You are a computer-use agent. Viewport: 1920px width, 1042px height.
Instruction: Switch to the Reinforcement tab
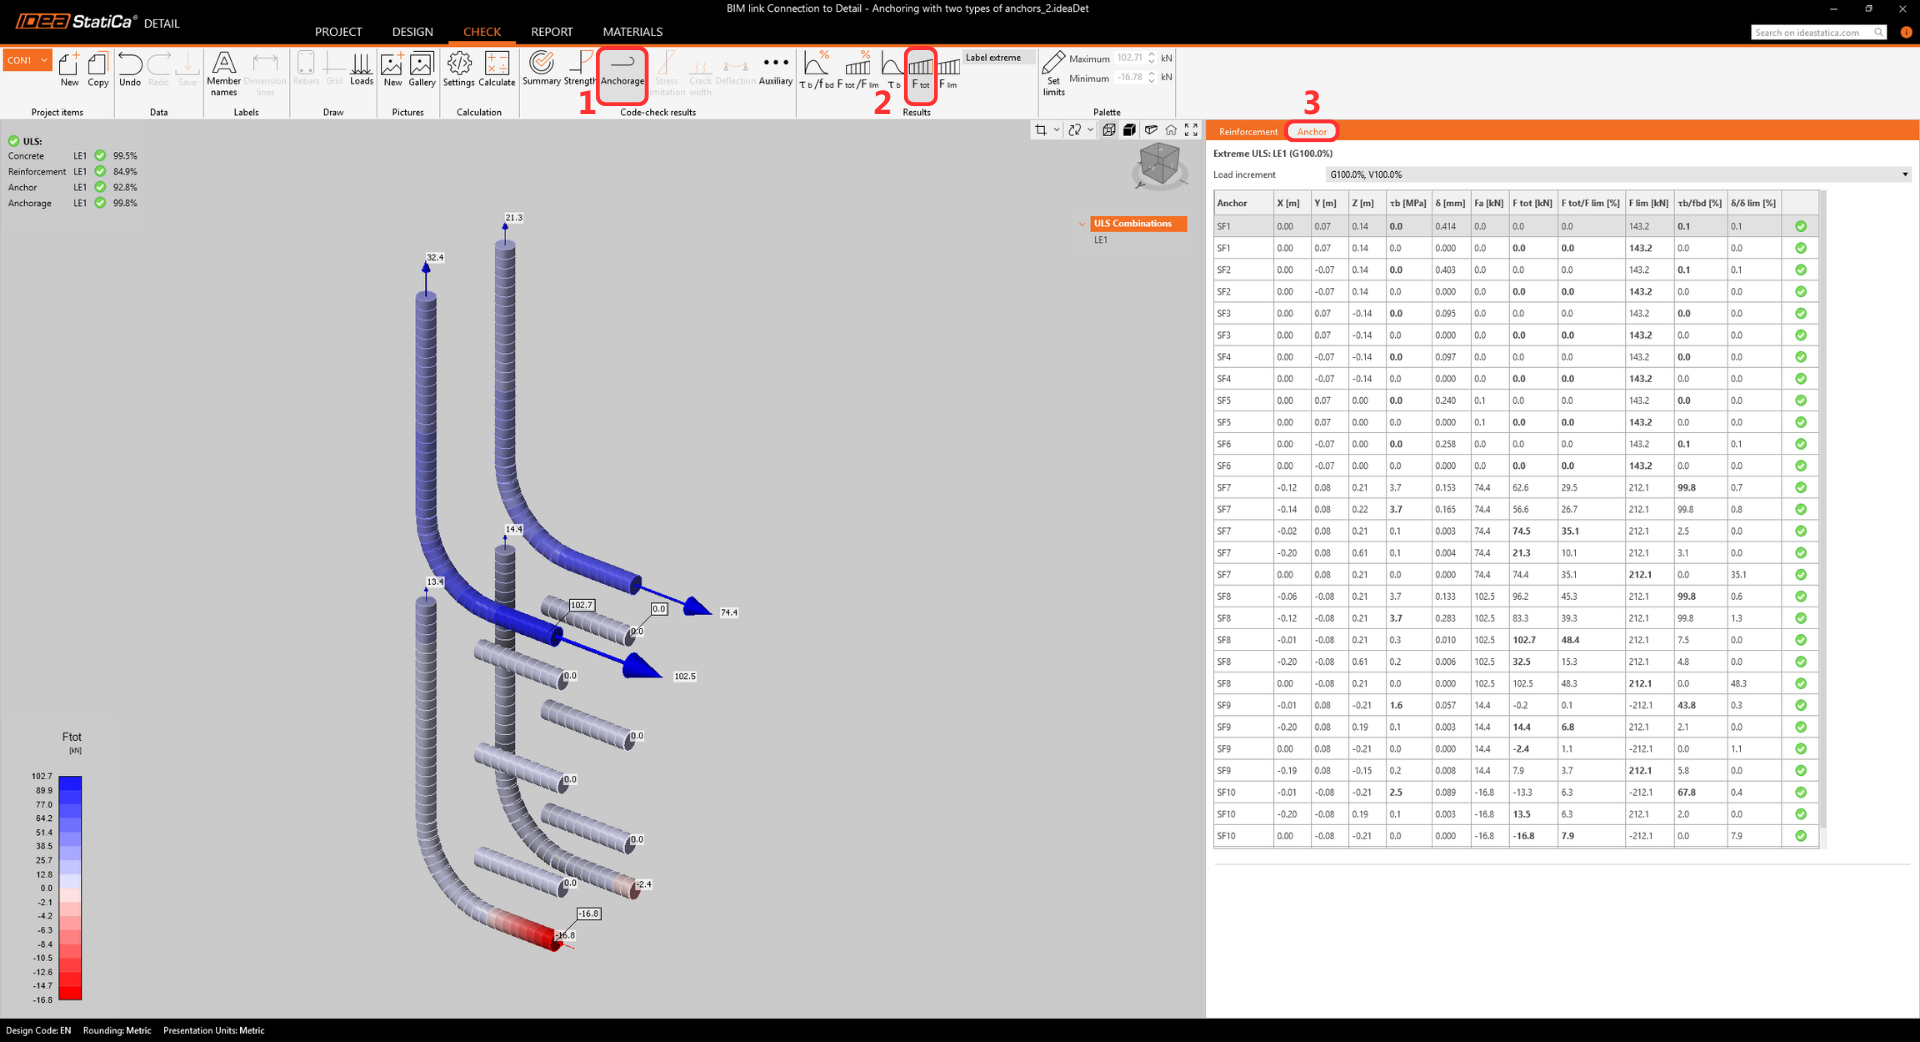click(x=1247, y=132)
